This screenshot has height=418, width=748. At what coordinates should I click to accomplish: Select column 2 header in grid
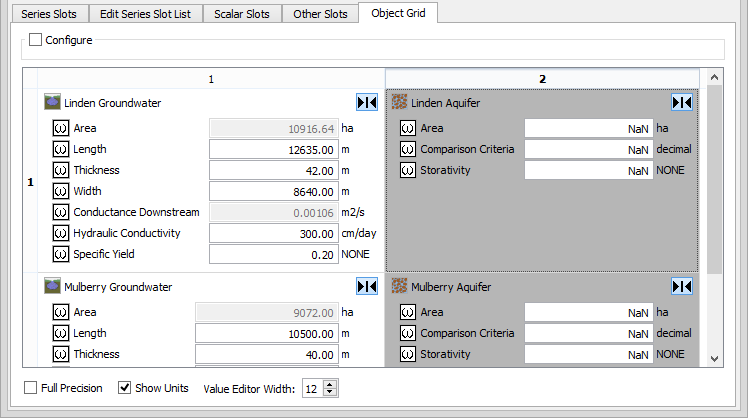pos(542,77)
